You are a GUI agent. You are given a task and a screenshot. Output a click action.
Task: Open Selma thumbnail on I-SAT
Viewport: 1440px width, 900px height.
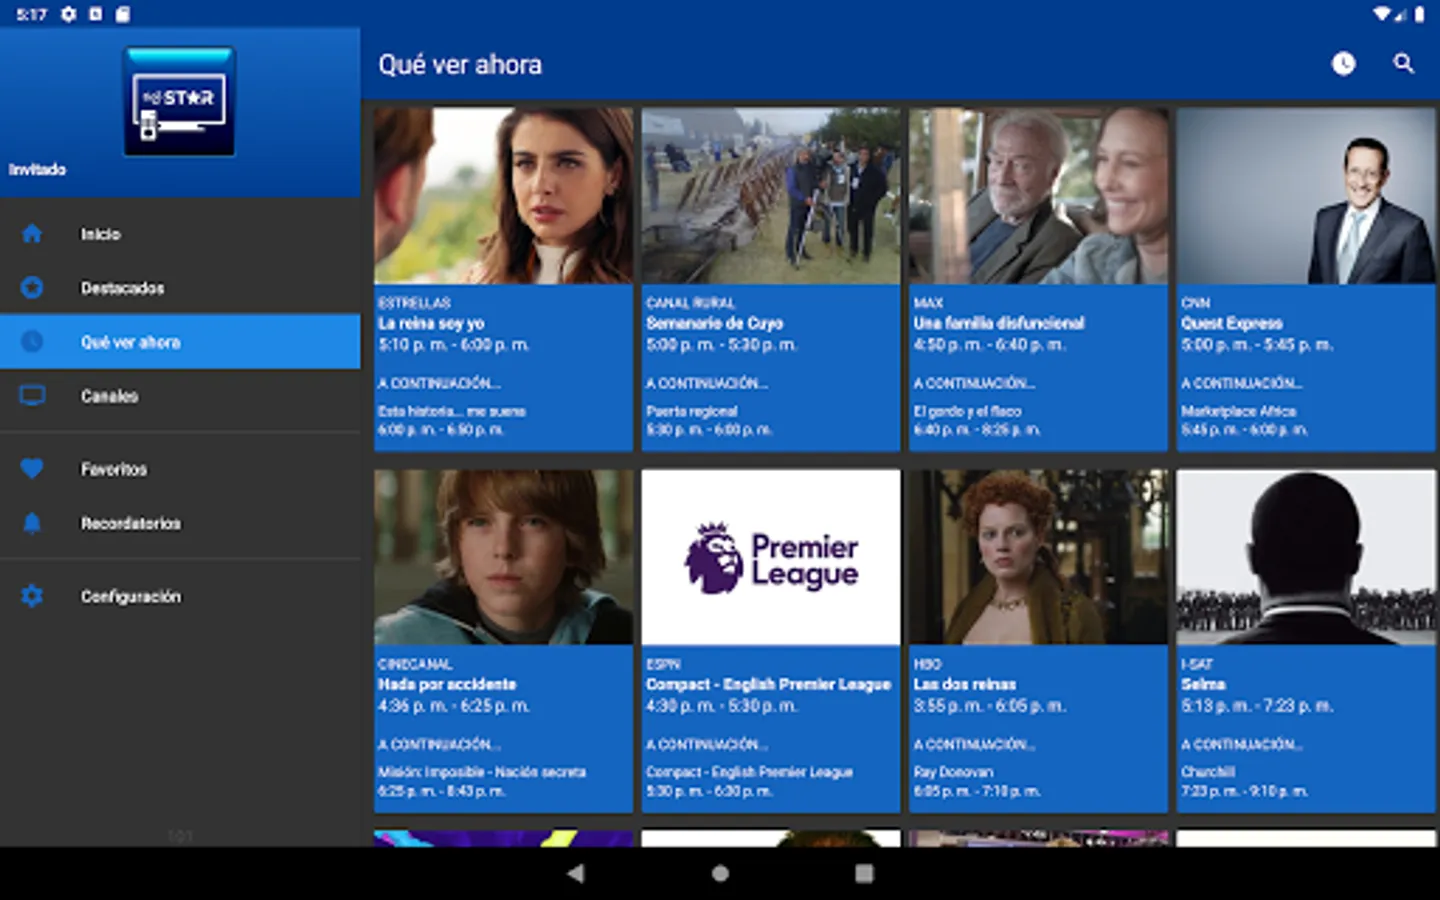(1306, 557)
